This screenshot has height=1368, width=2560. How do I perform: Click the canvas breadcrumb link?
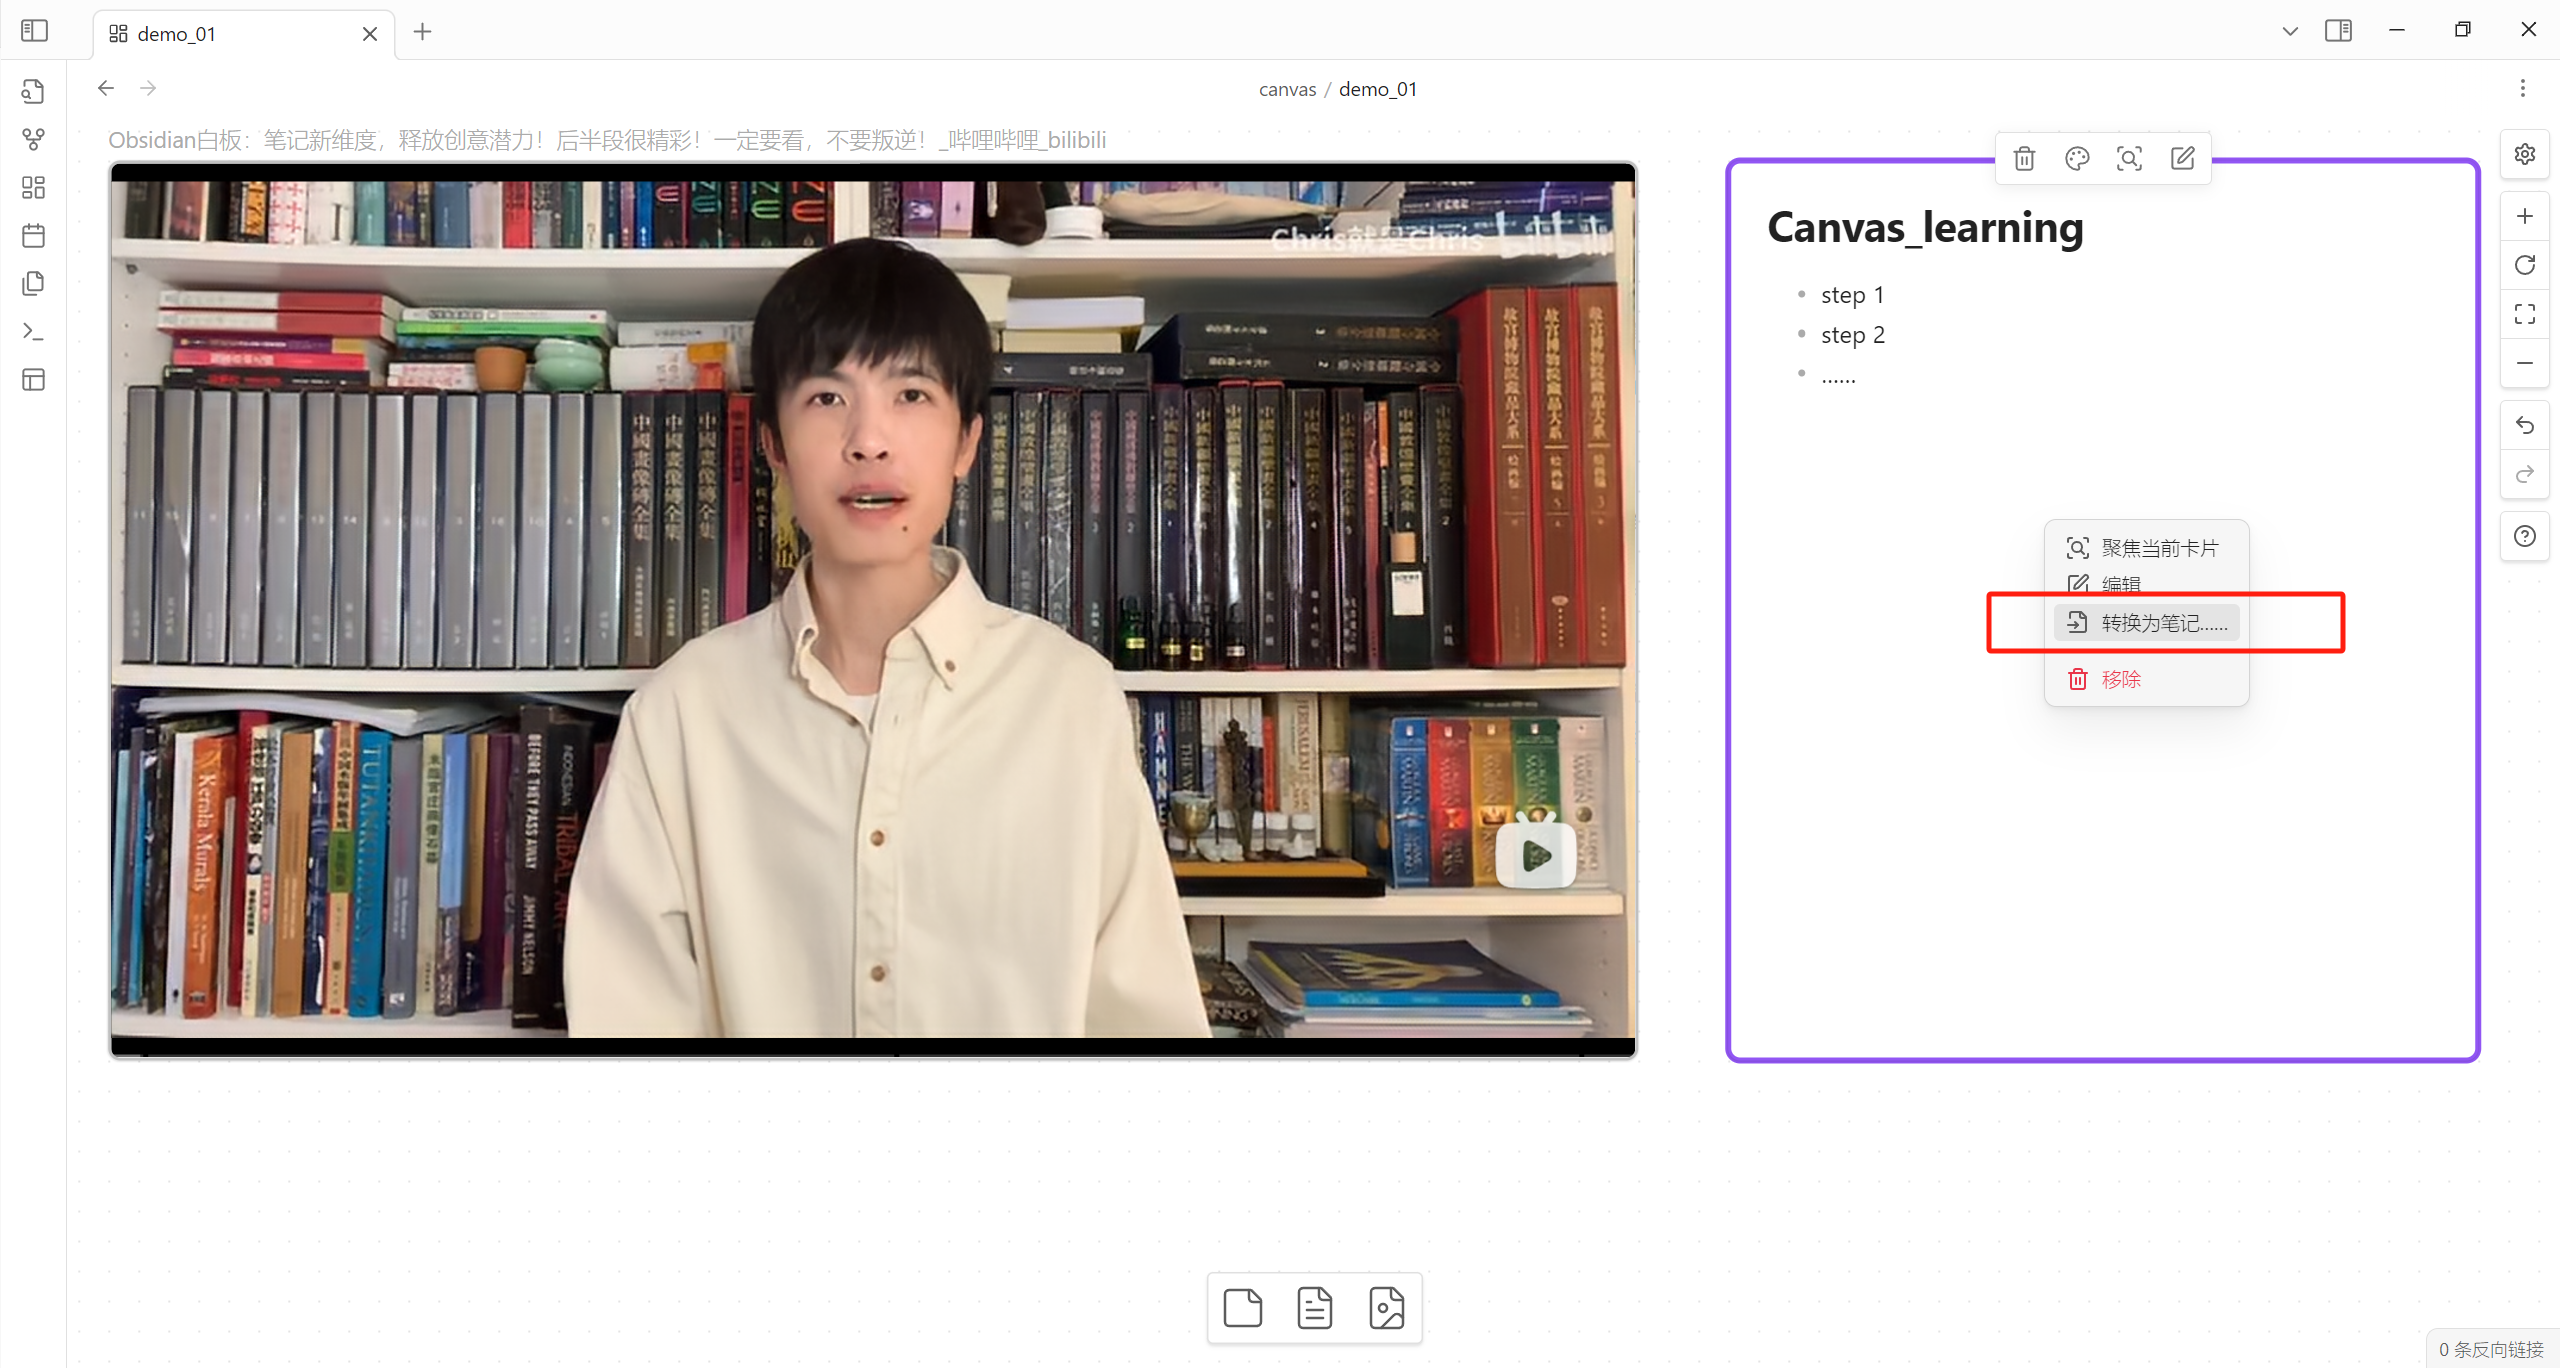[1286, 89]
